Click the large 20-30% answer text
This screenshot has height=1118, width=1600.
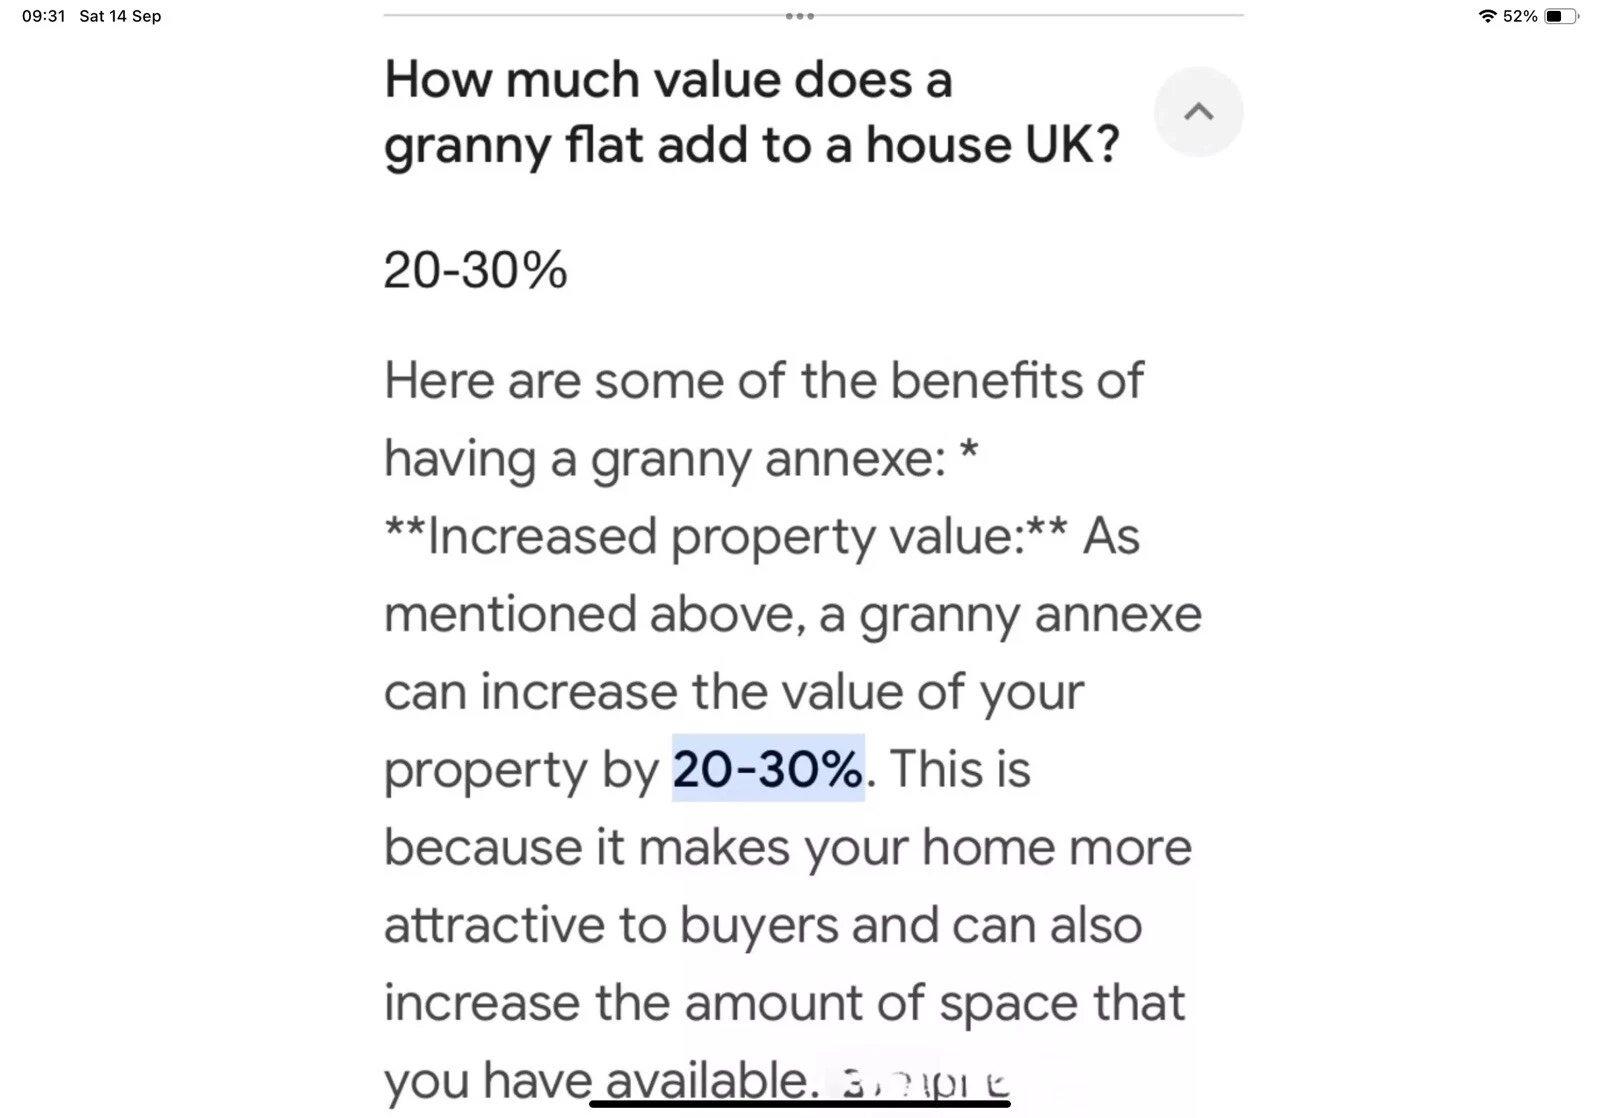point(475,270)
